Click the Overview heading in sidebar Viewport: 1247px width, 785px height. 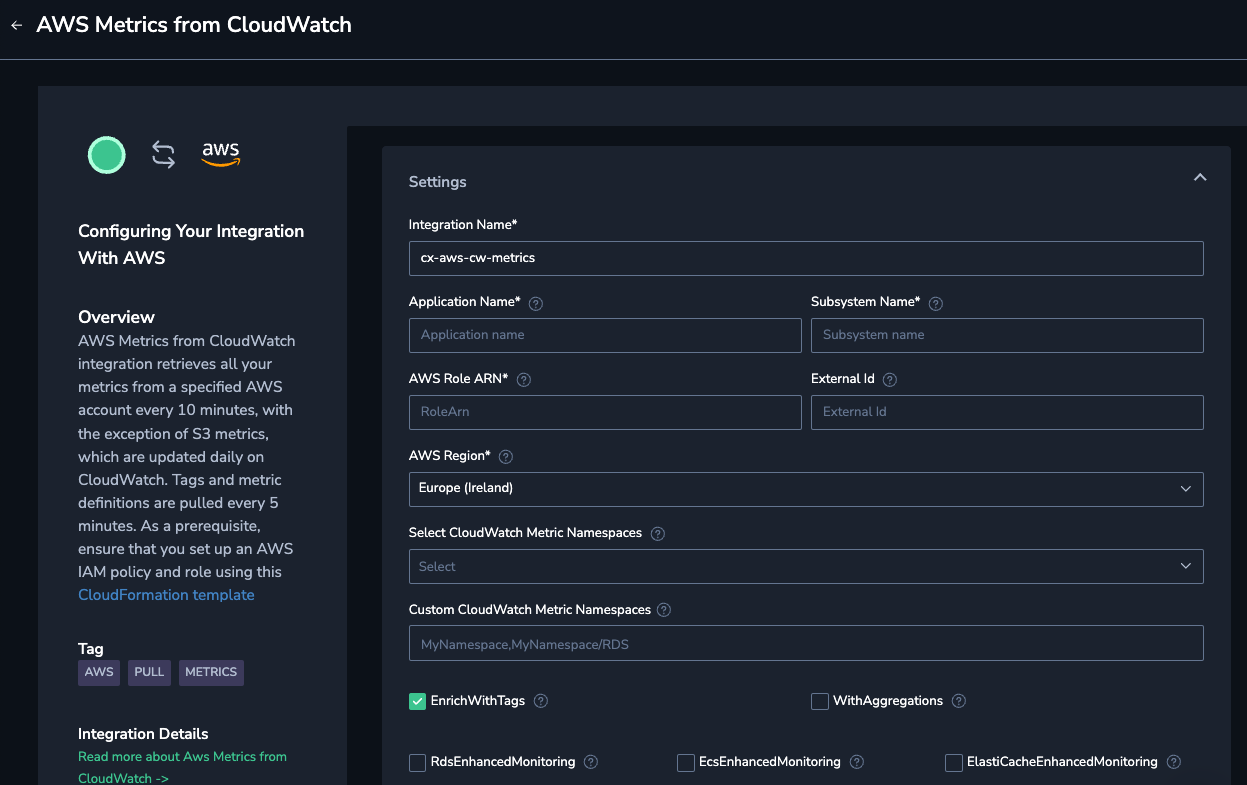coord(117,317)
